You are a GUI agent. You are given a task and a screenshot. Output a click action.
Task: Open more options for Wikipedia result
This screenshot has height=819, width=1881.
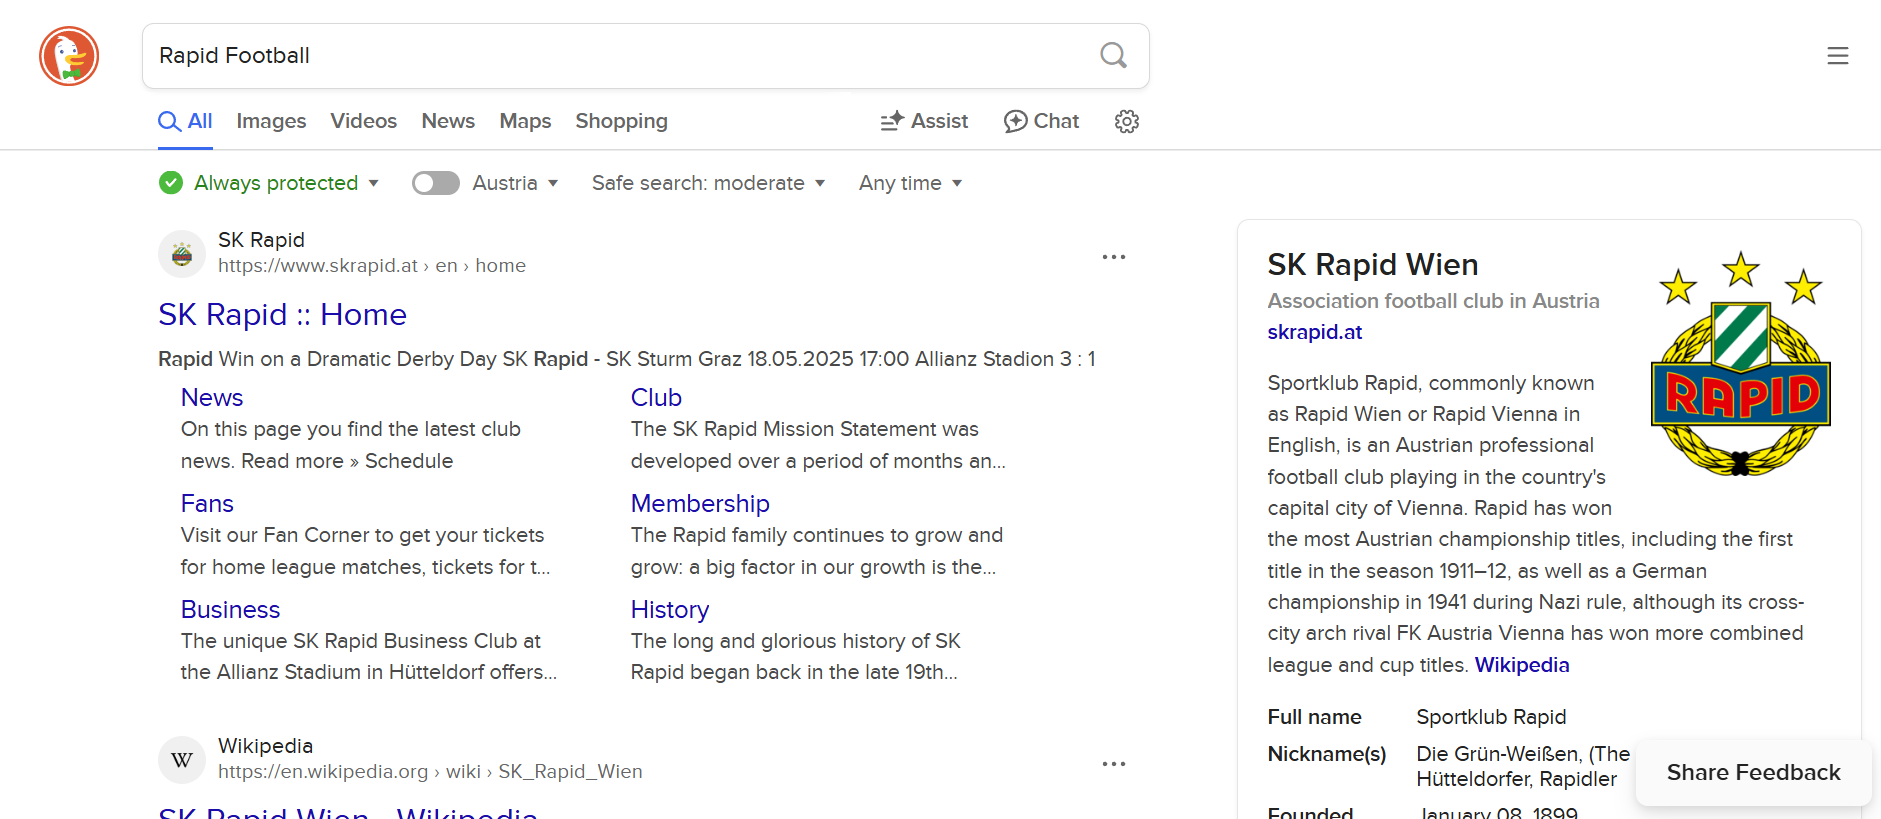tap(1114, 763)
